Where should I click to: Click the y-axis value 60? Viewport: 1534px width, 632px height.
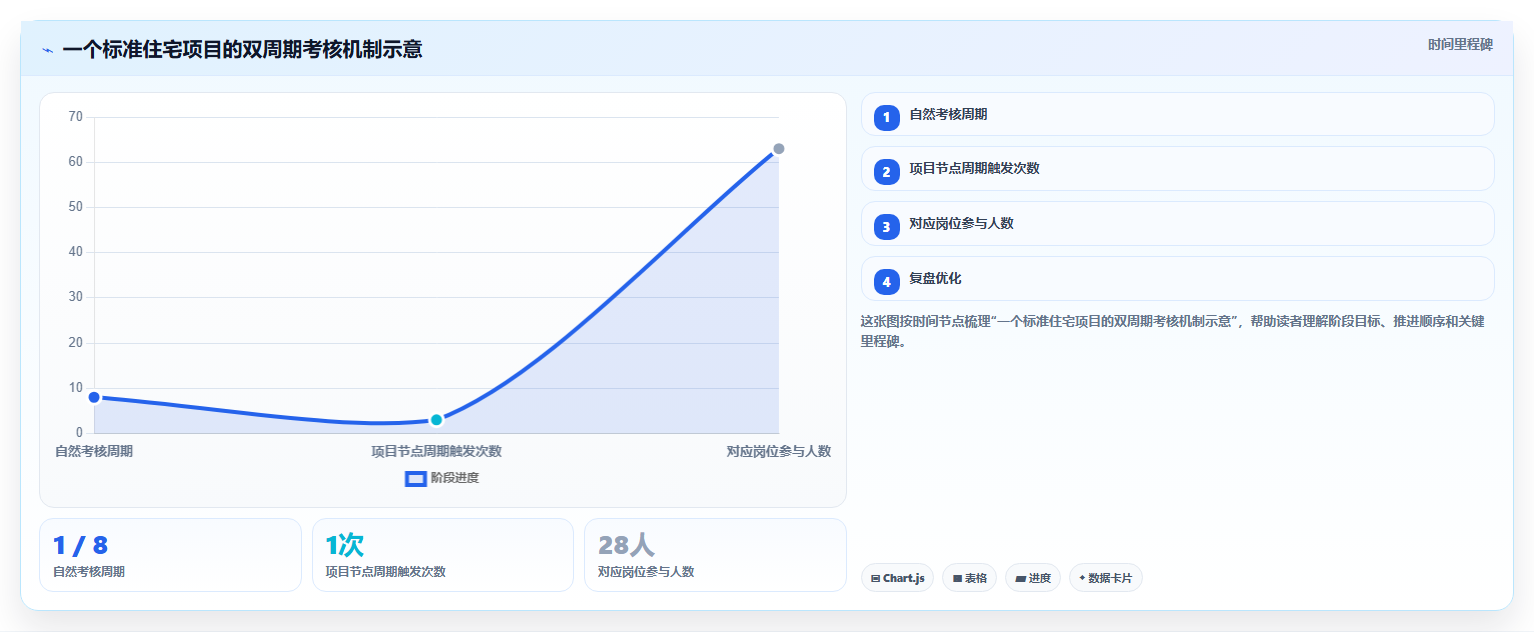click(76, 162)
